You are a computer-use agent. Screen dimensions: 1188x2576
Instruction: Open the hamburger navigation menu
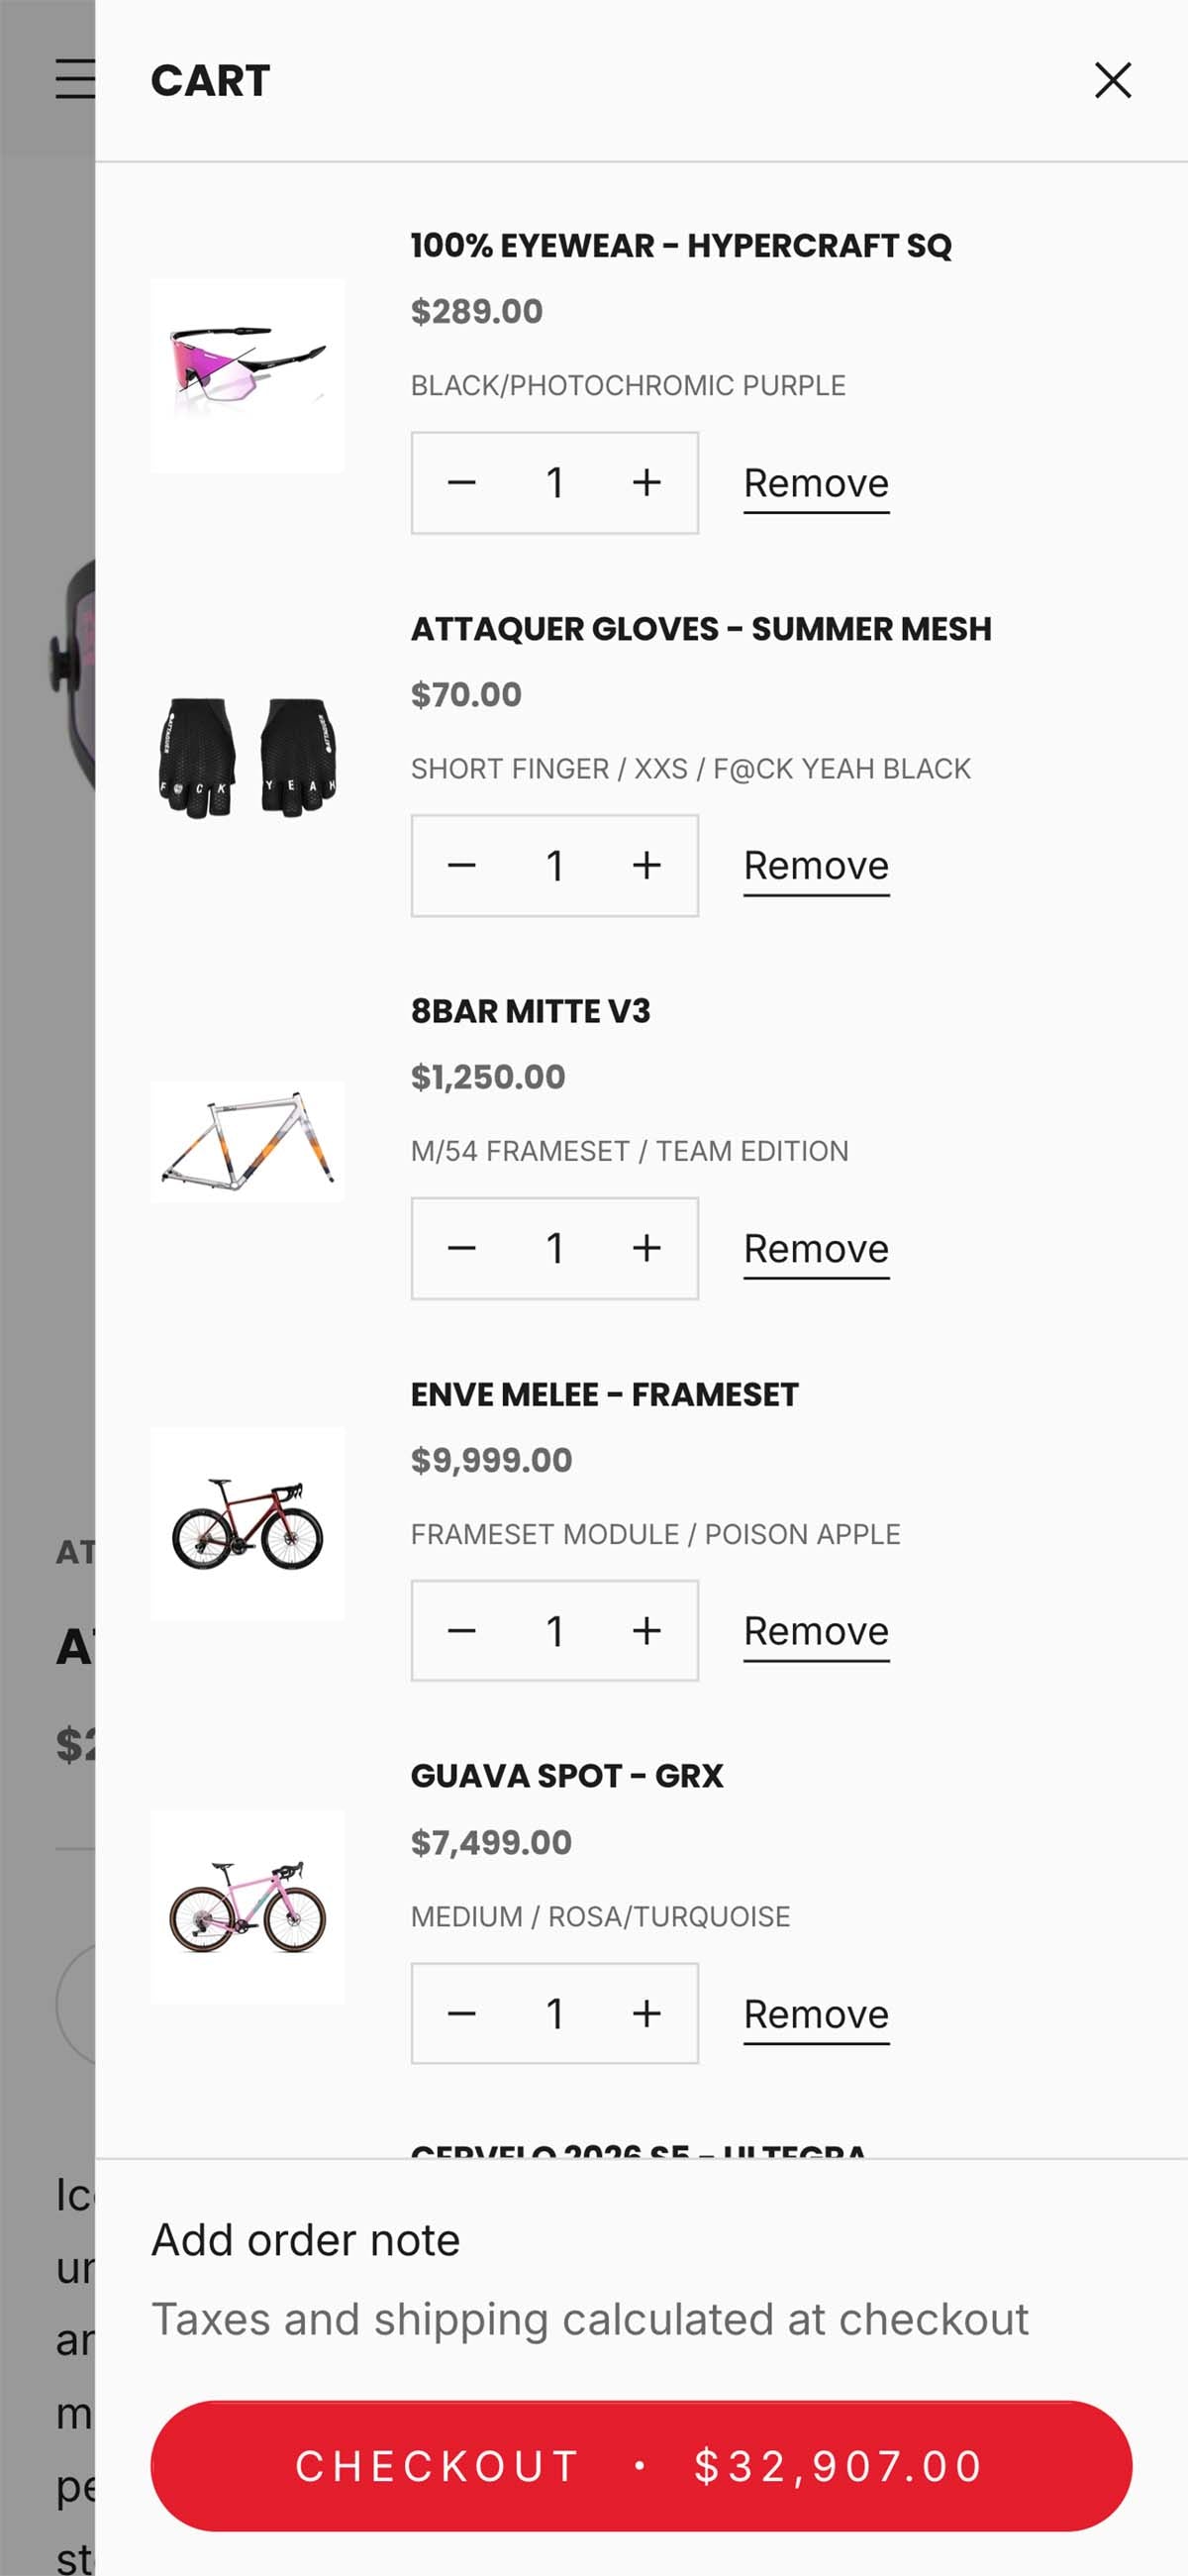tap(74, 79)
